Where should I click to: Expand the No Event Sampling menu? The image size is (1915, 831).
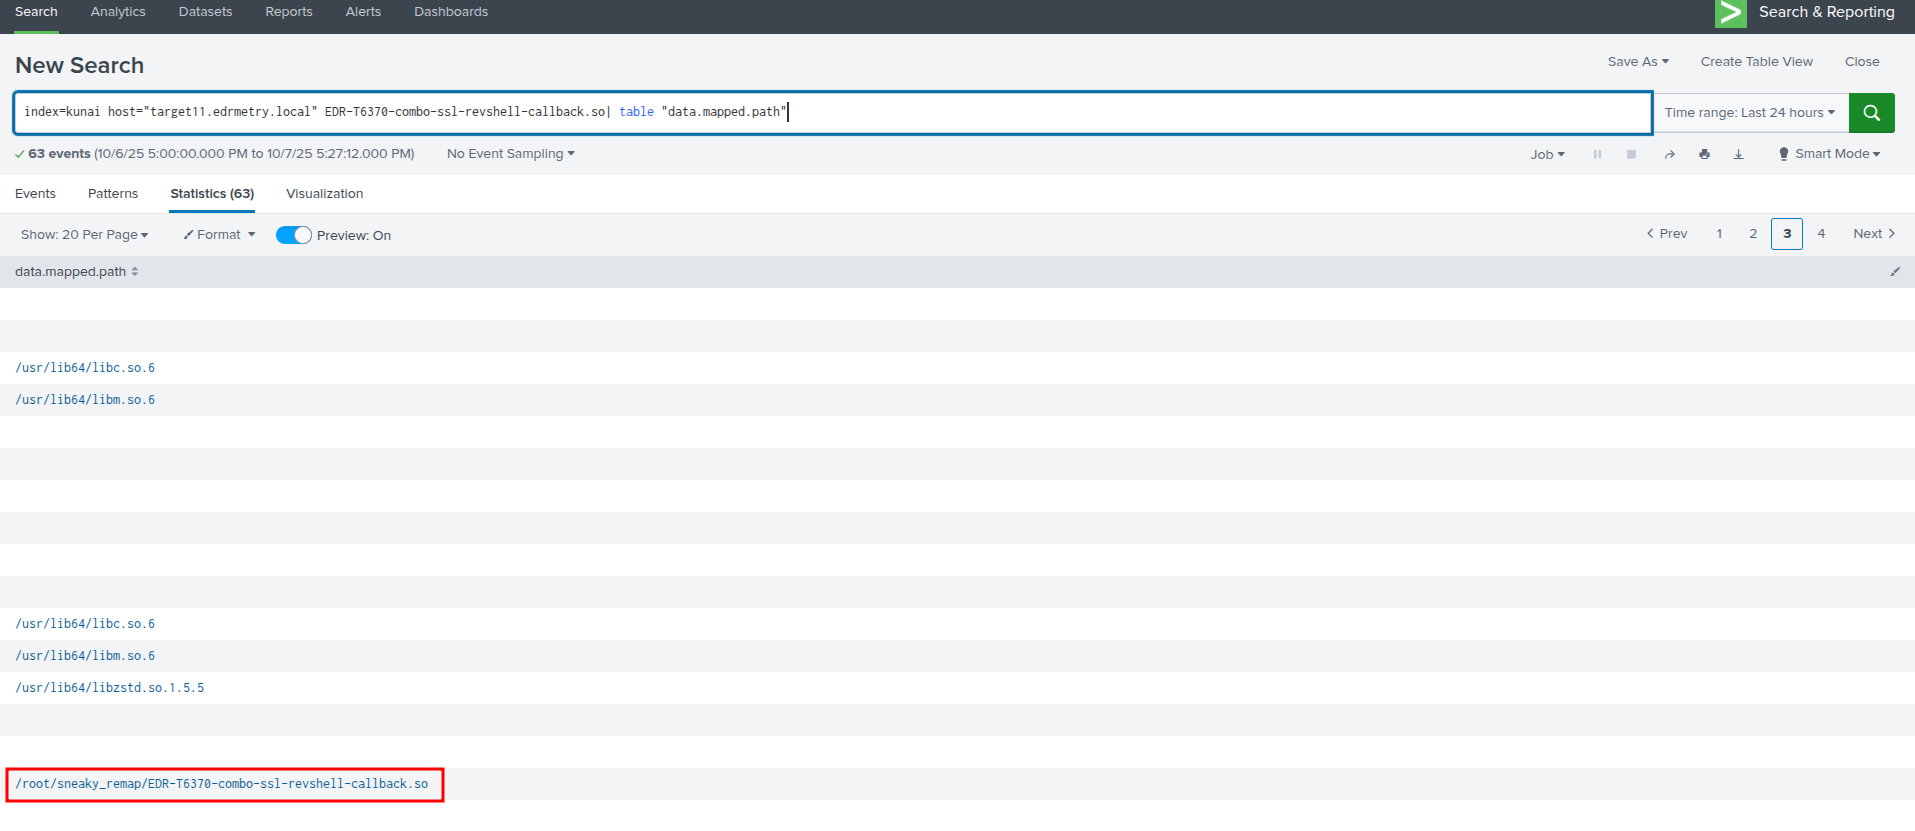point(510,154)
